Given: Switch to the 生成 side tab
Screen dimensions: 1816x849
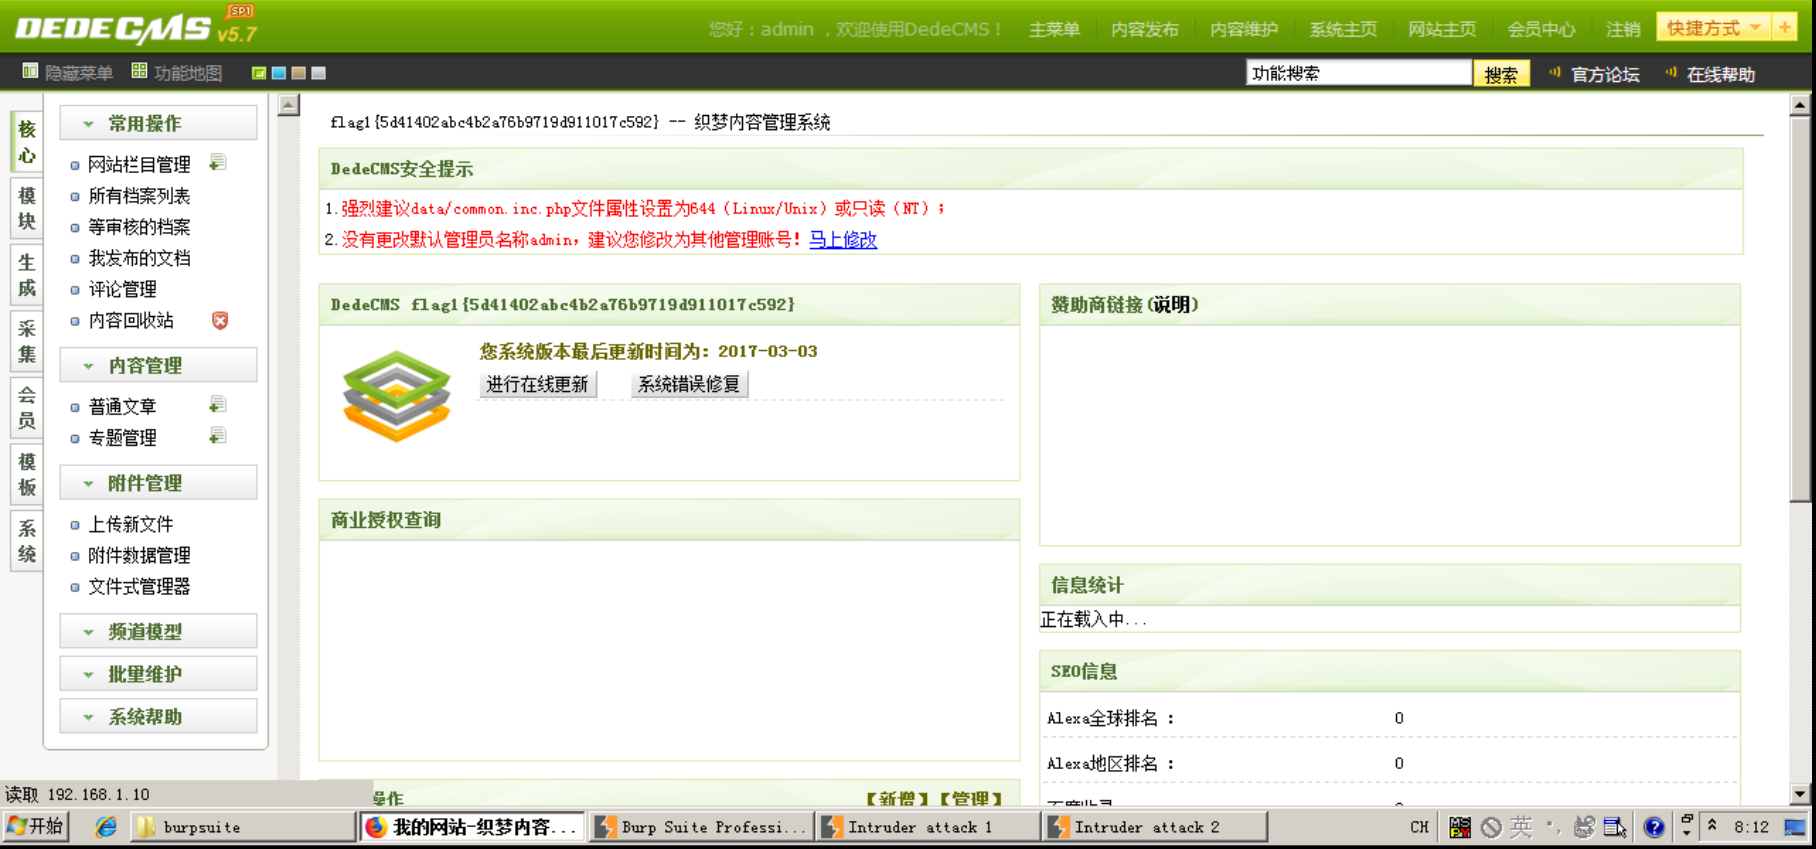Looking at the screenshot, I should pyautogui.click(x=27, y=275).
